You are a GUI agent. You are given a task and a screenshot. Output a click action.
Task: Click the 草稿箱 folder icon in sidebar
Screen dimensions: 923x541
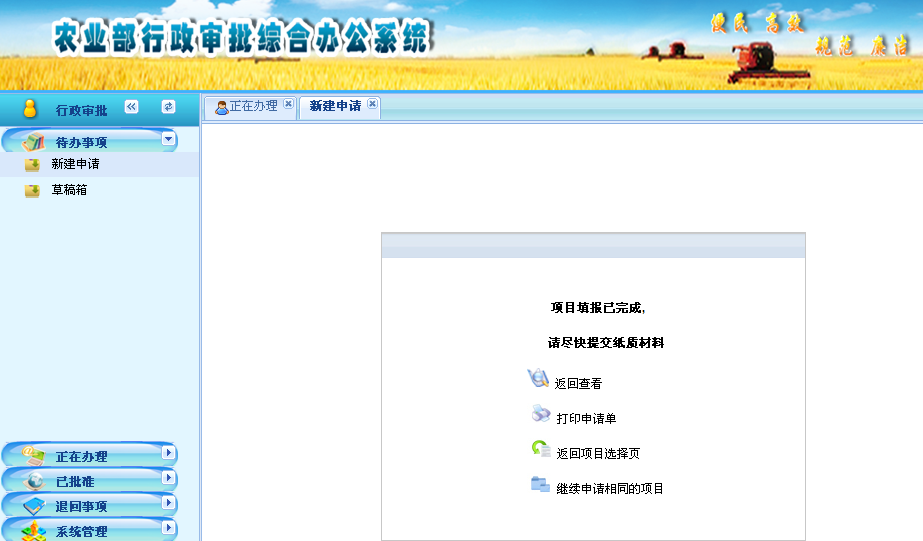pyautogui.click(x=32, y=190)
